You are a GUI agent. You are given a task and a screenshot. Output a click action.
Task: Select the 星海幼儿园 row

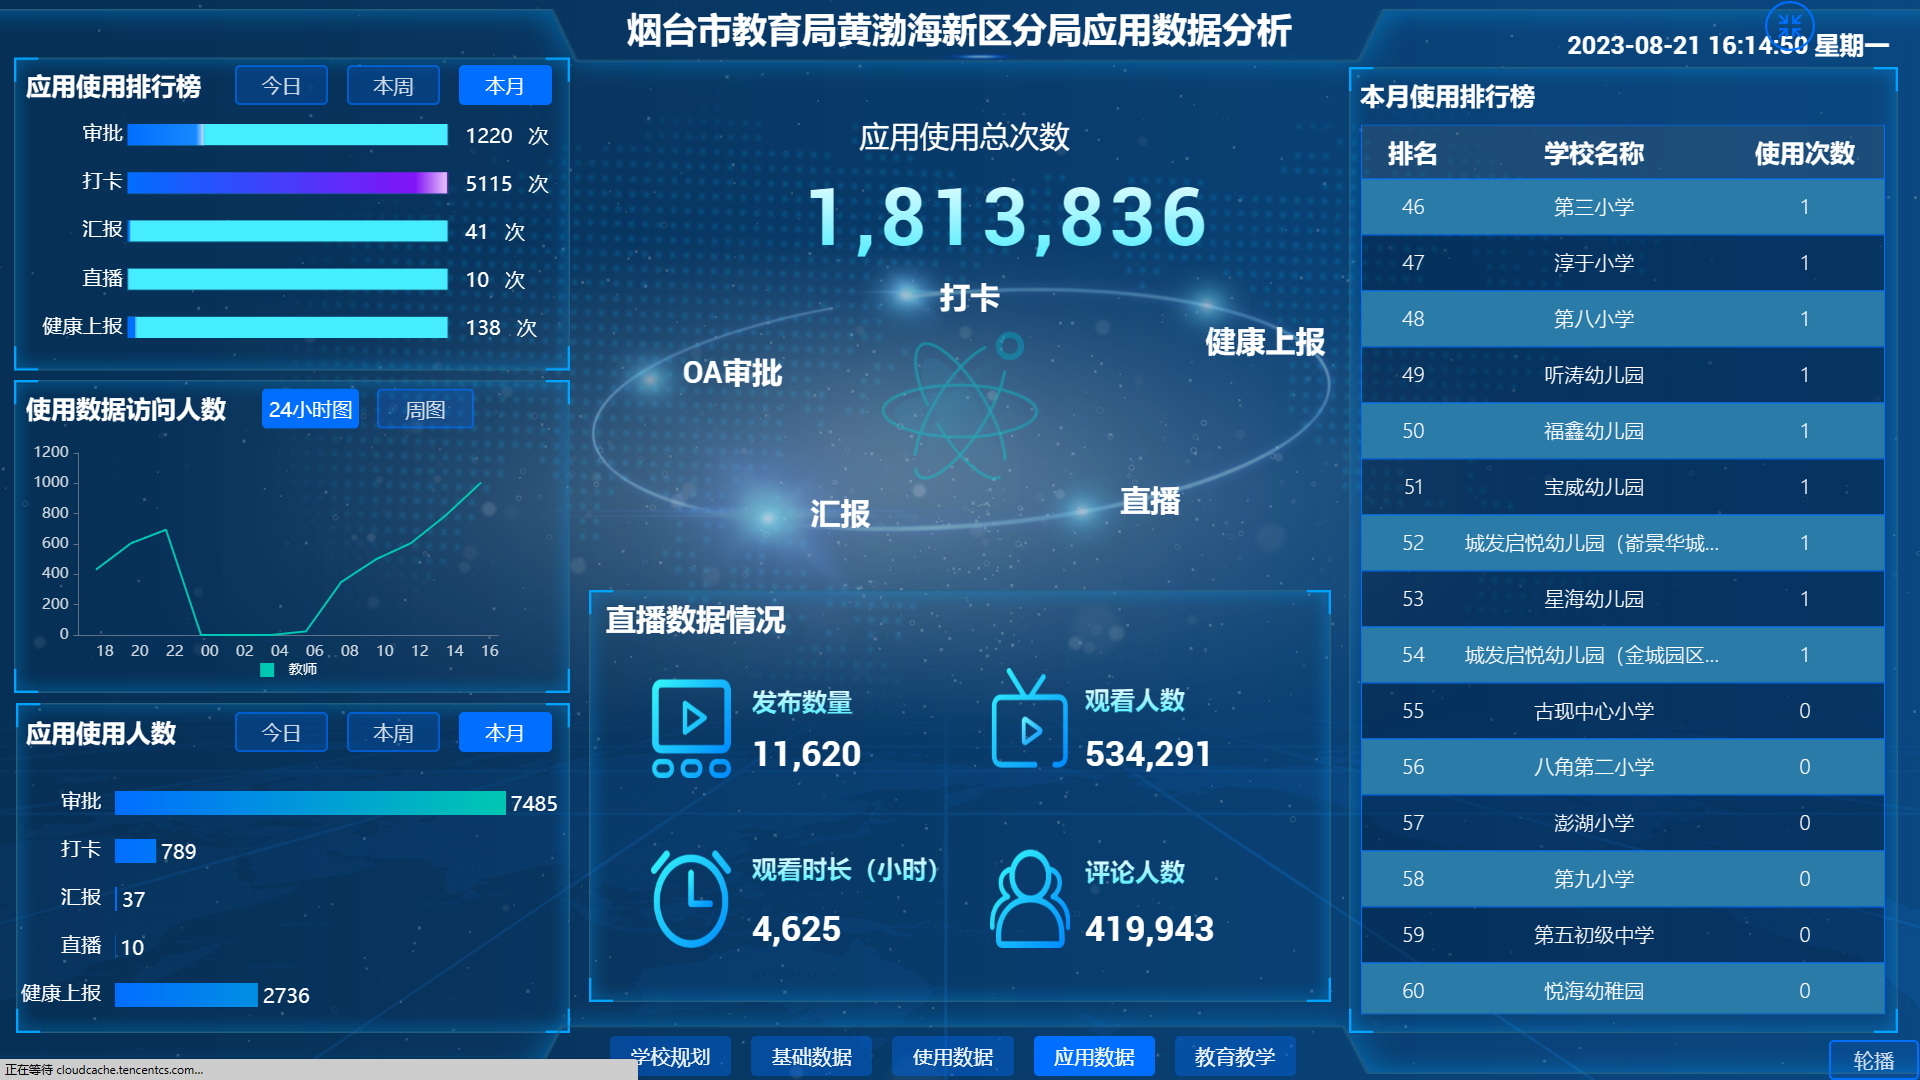1622,599
